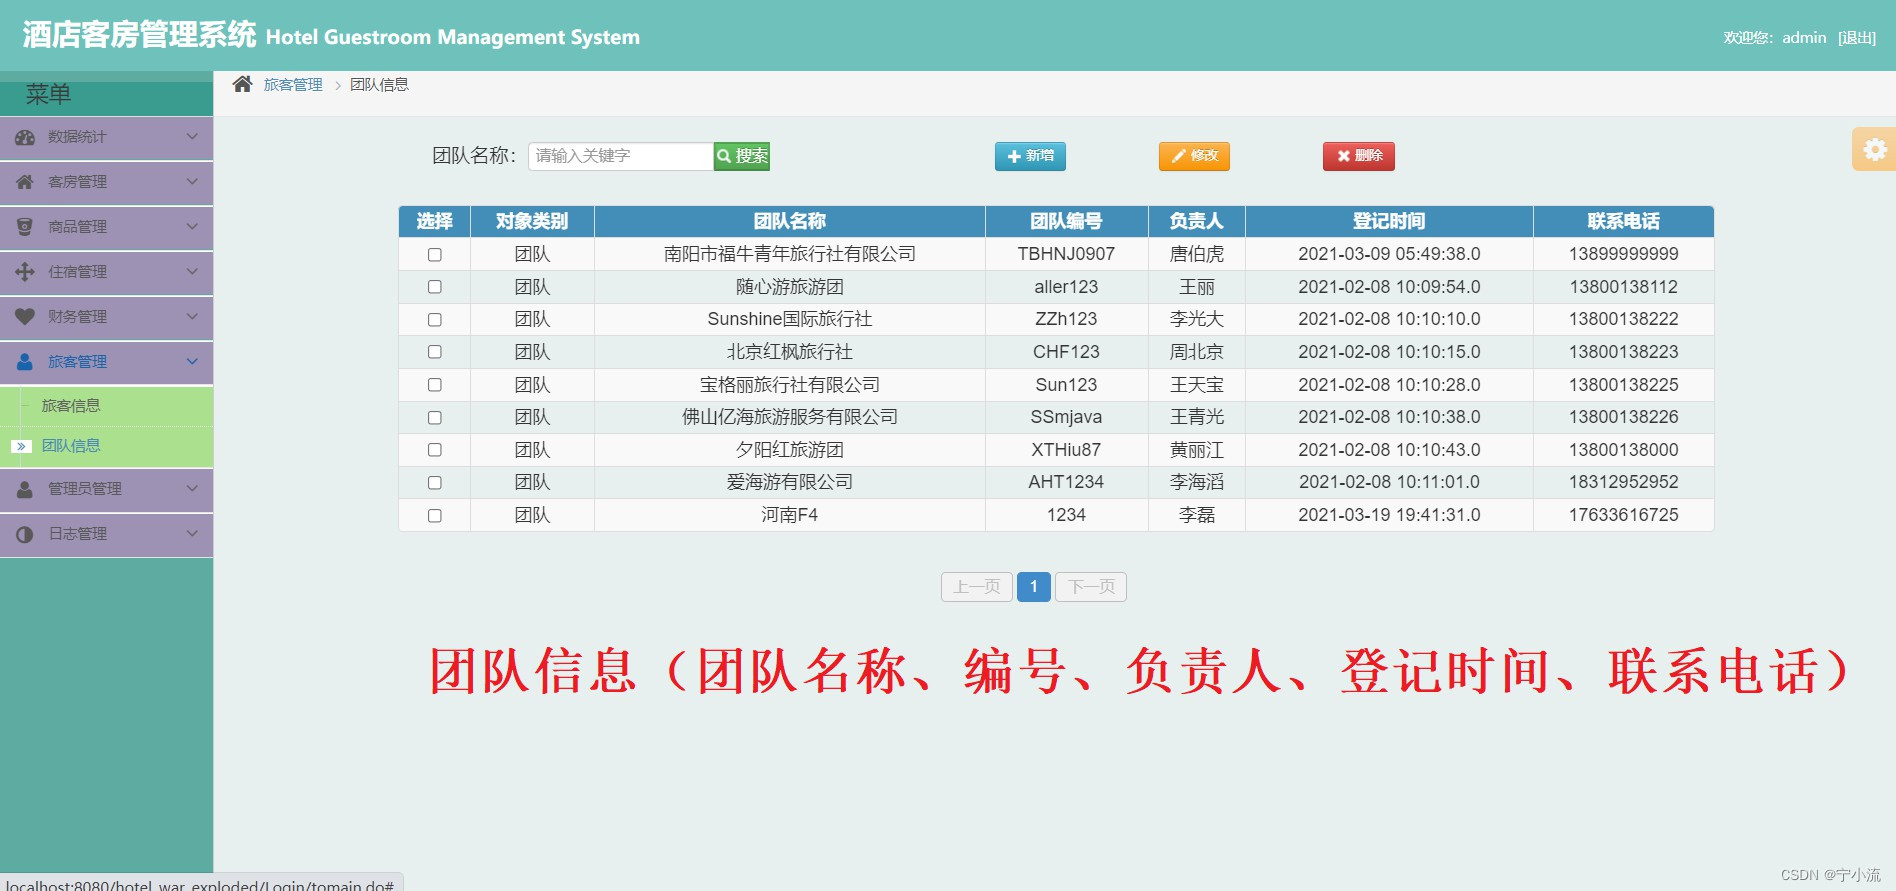
Task: Tick the 爱海游有限公司 row checkbox
Action: 434,483
